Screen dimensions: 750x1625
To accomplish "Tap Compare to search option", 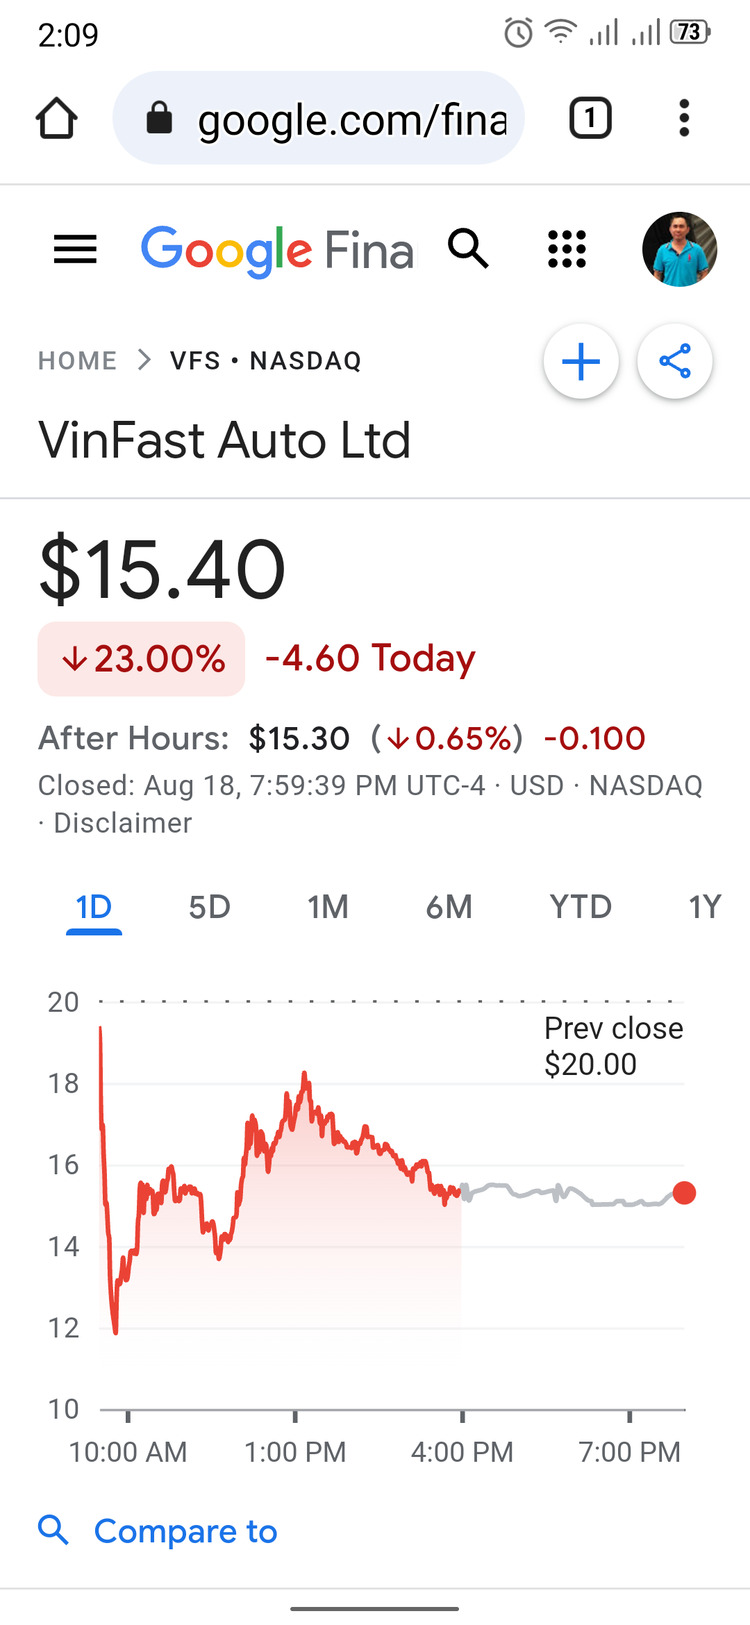I will [x=158, y=1531].
